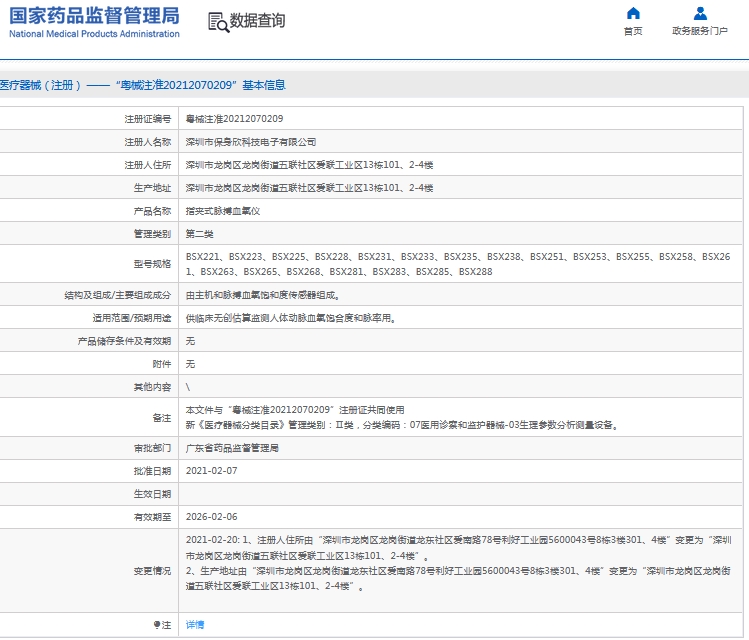The width and height of the screenshot is (749, 640).
Task: Click the home icon in the header
Action: point(632,14)
